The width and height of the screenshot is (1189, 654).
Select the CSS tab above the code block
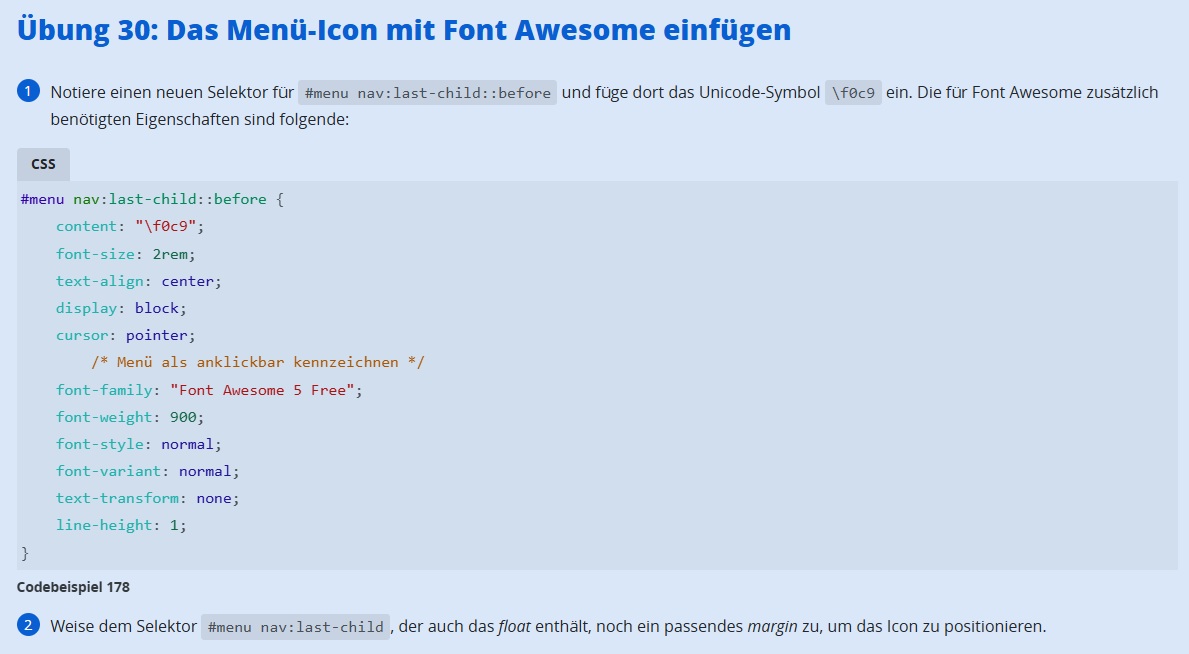(43, 164)
